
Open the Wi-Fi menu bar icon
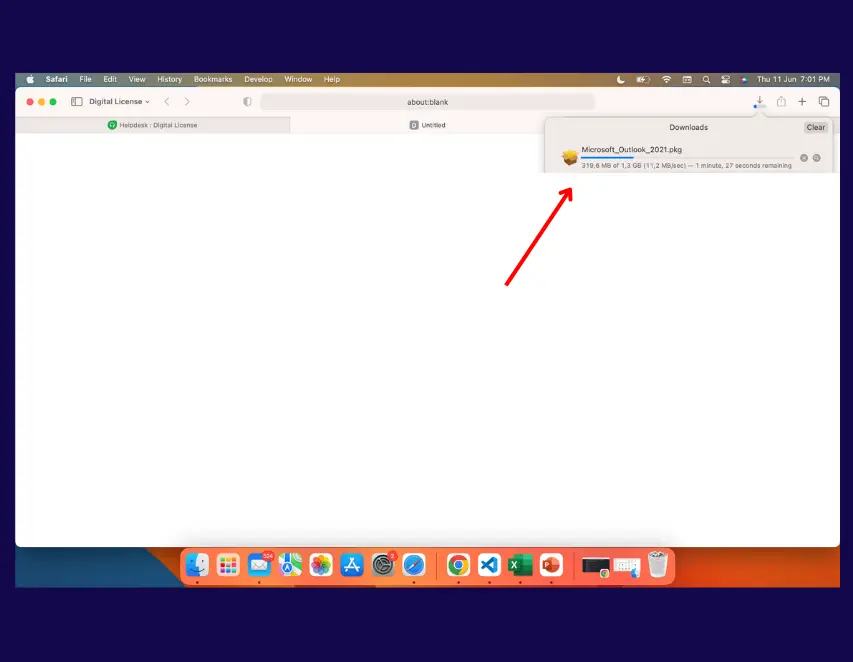[666, 79]
